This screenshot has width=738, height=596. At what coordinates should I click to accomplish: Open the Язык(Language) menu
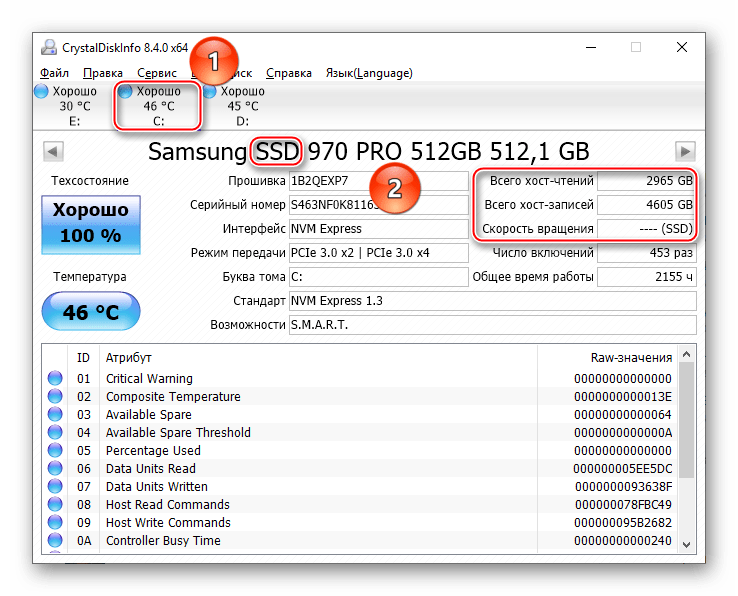pos(369,73)
